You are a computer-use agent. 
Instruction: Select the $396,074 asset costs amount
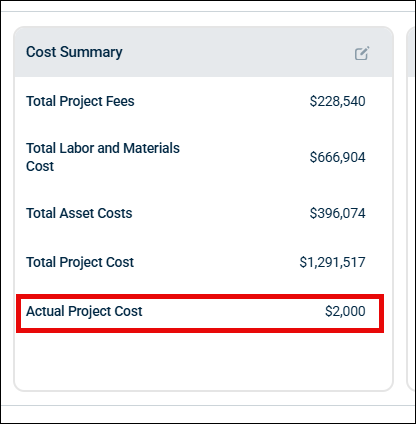point(337,213)
